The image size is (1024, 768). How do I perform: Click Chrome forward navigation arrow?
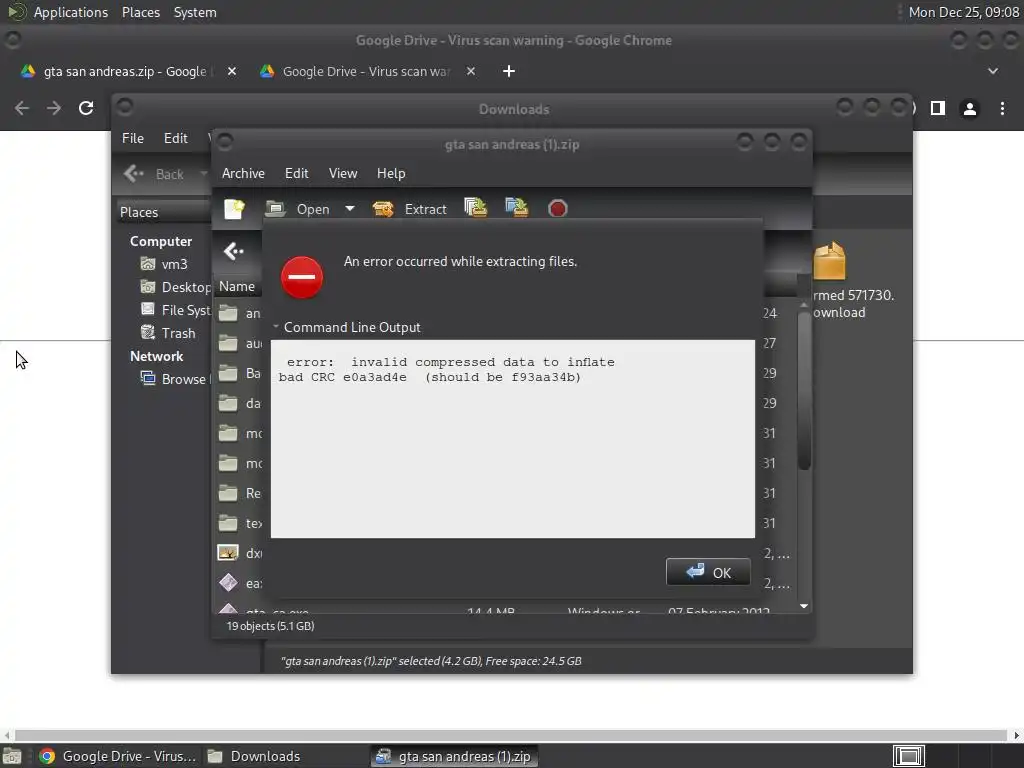54,108
